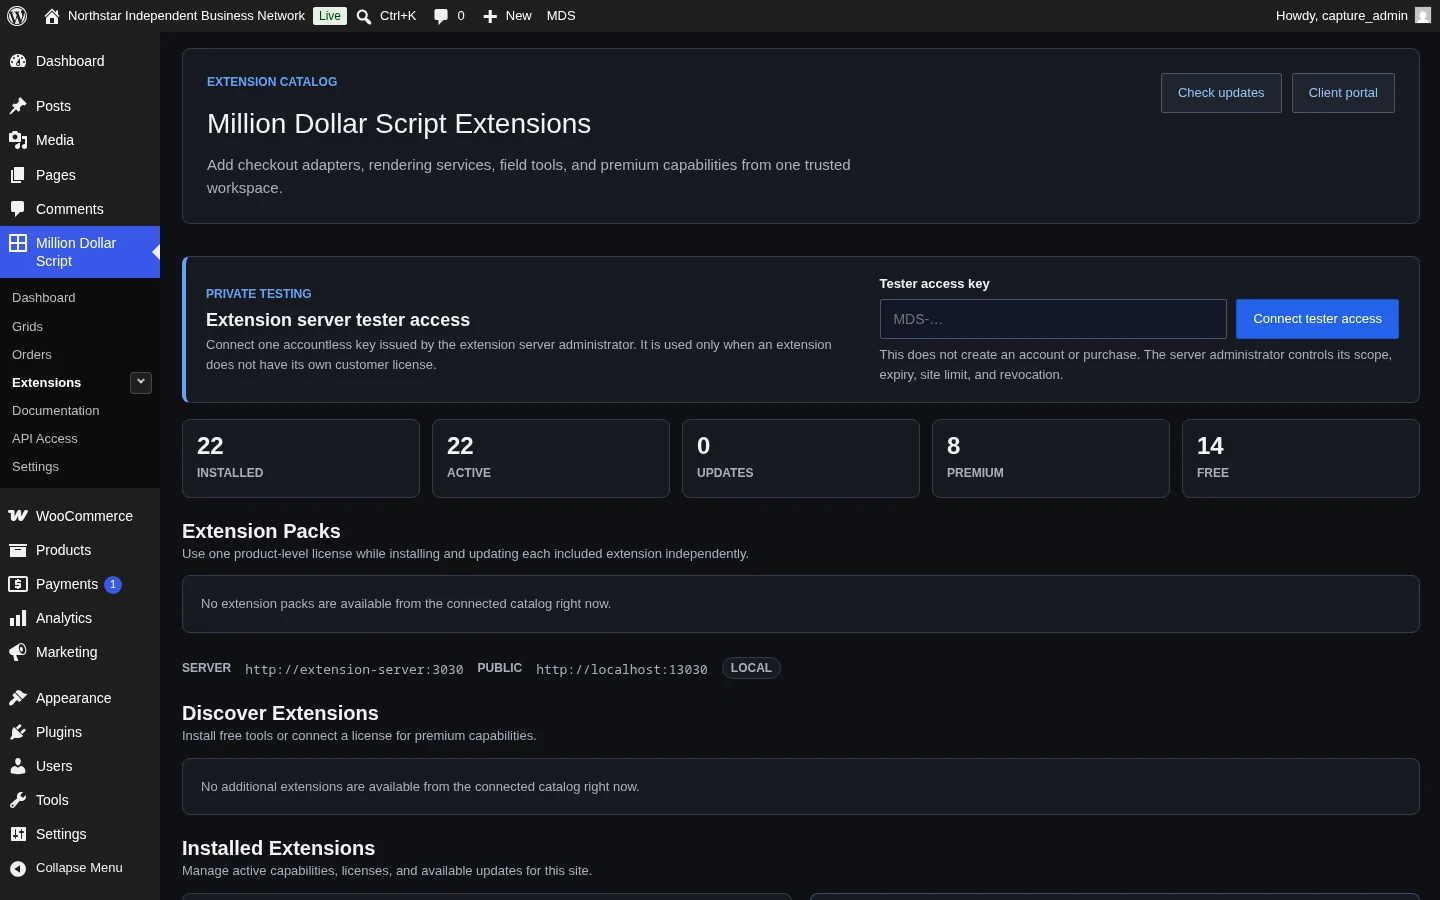The image size is (1440, 900).
Task: Click the 22 Installed stat card
Action: pyautogui.click(x=301, y=458)
